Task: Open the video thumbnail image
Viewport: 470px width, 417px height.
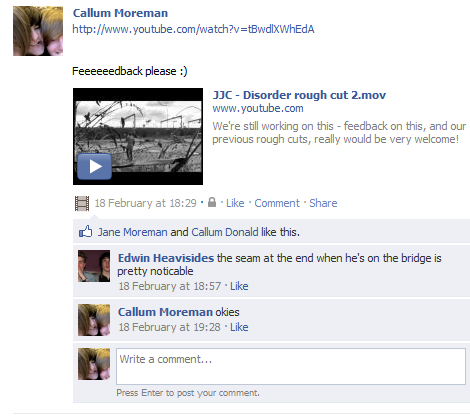Action: point(138,136)
